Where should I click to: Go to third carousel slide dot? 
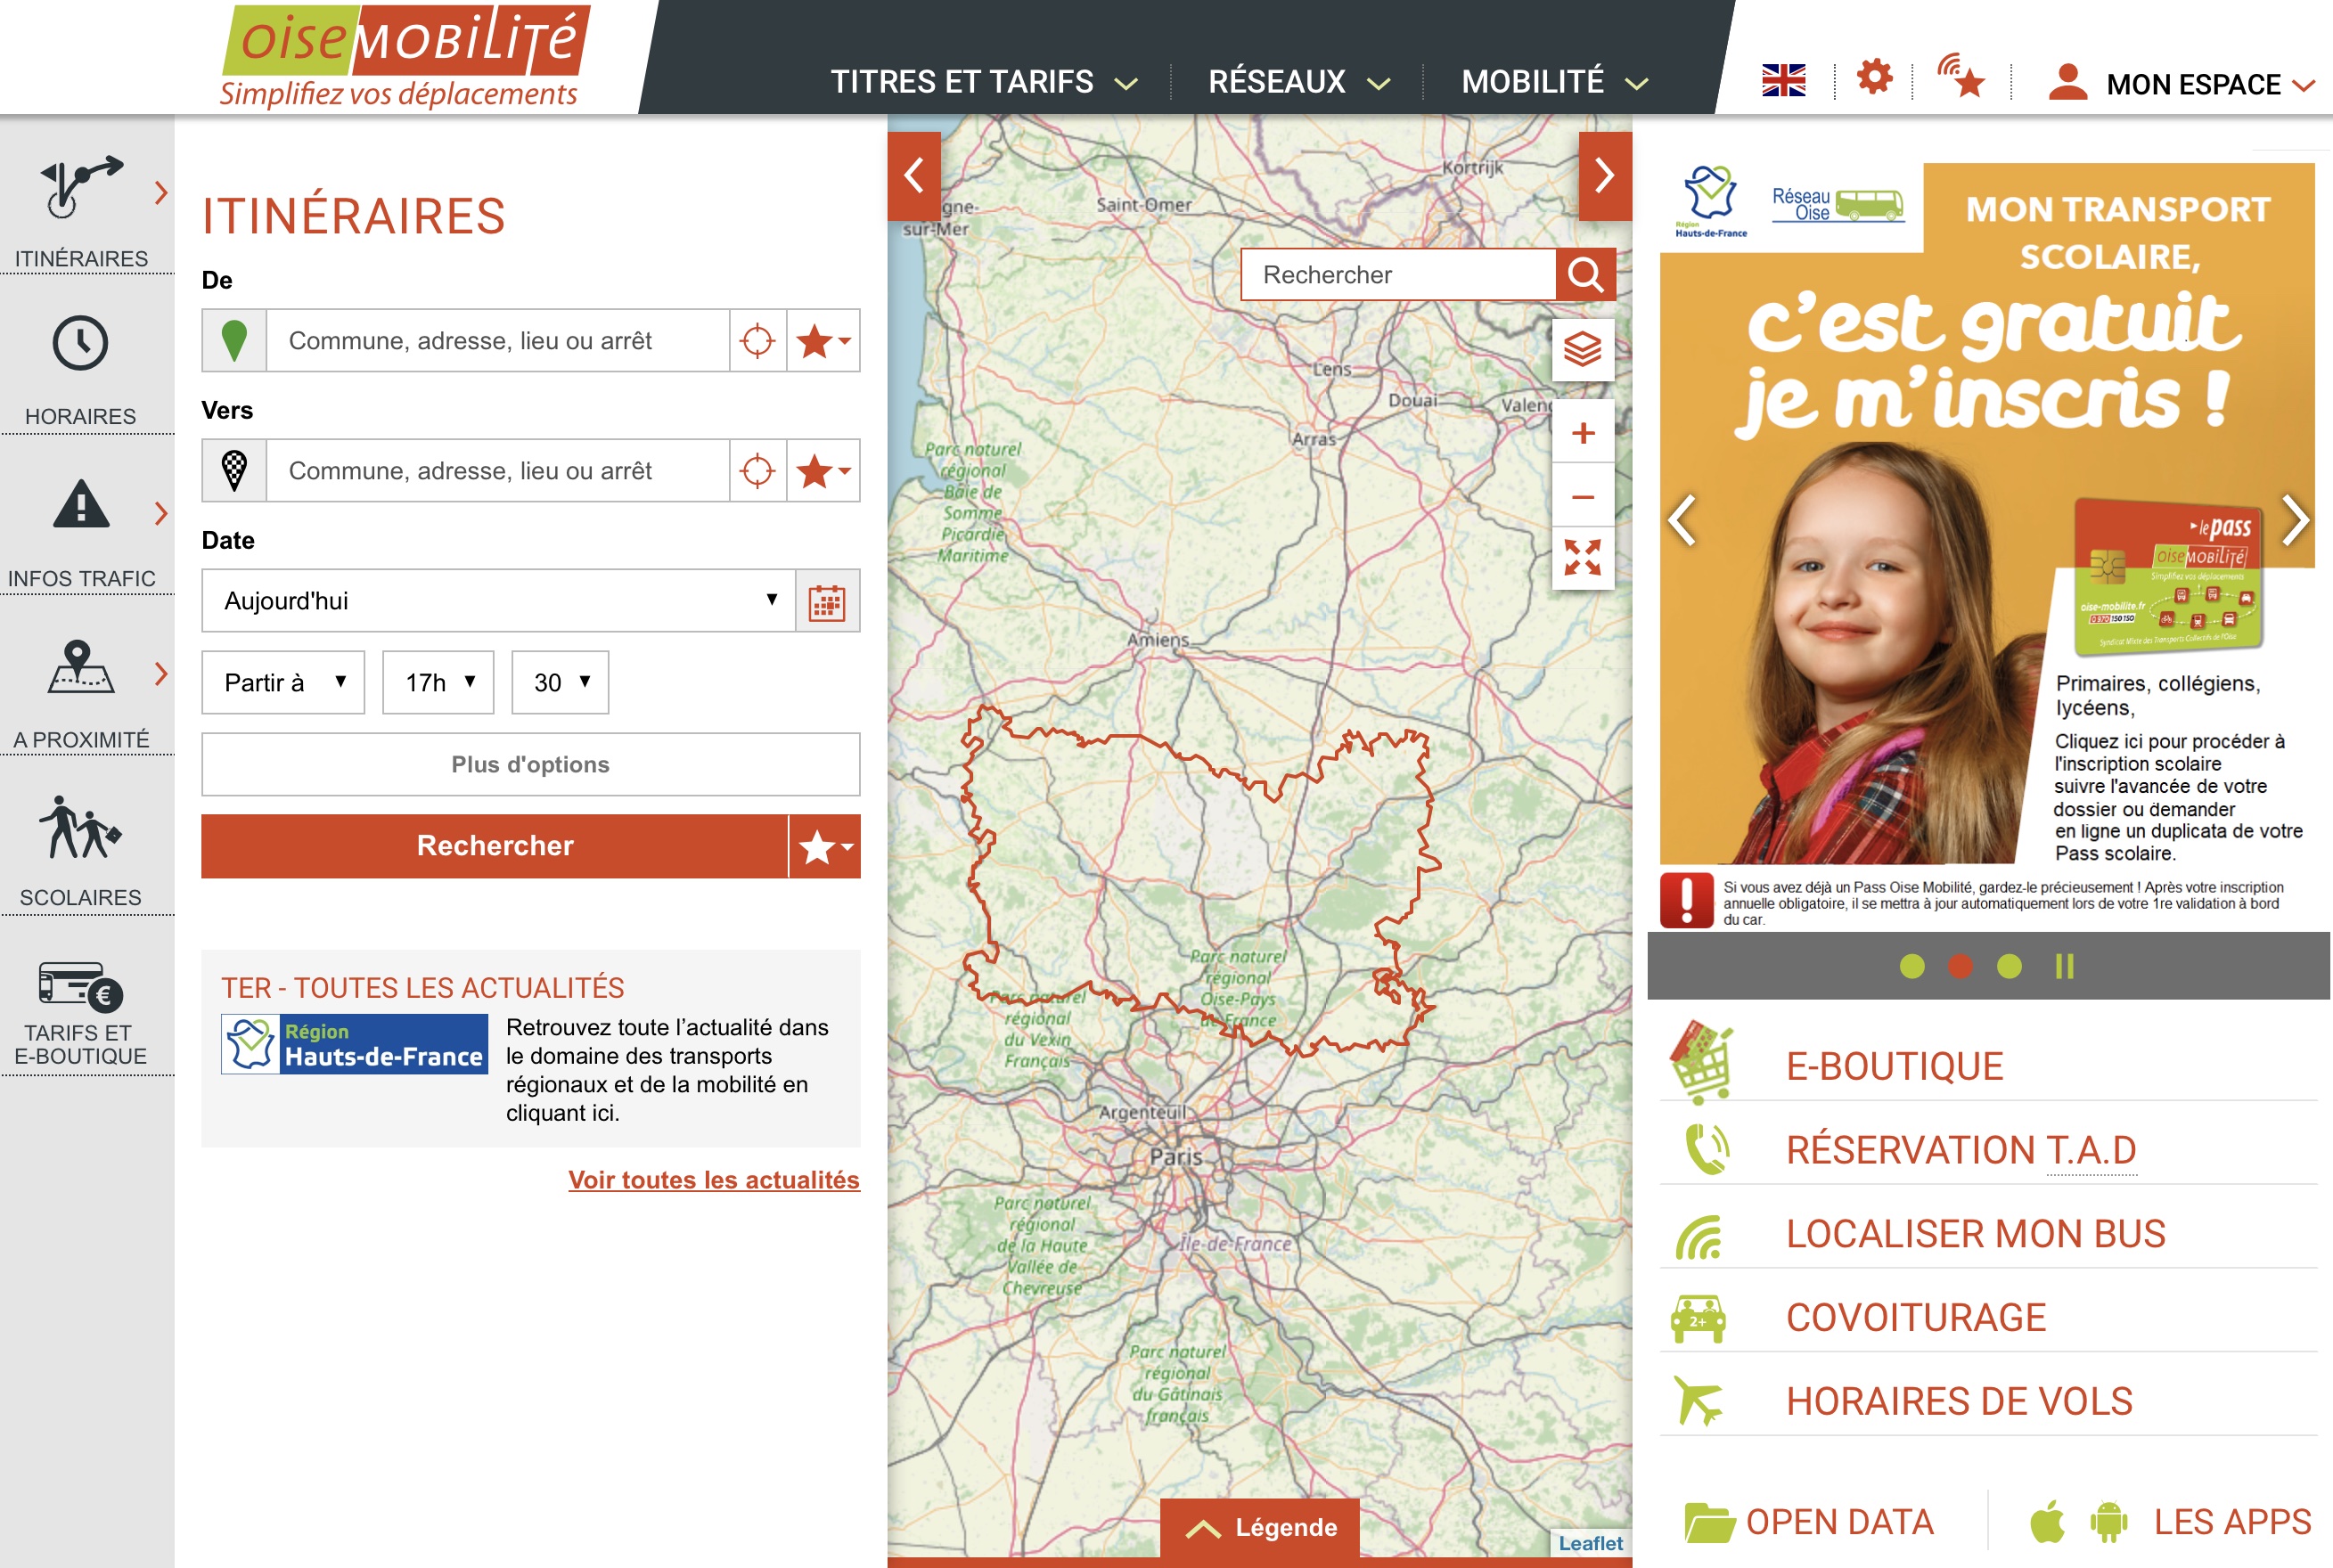tap(2009, 966)
